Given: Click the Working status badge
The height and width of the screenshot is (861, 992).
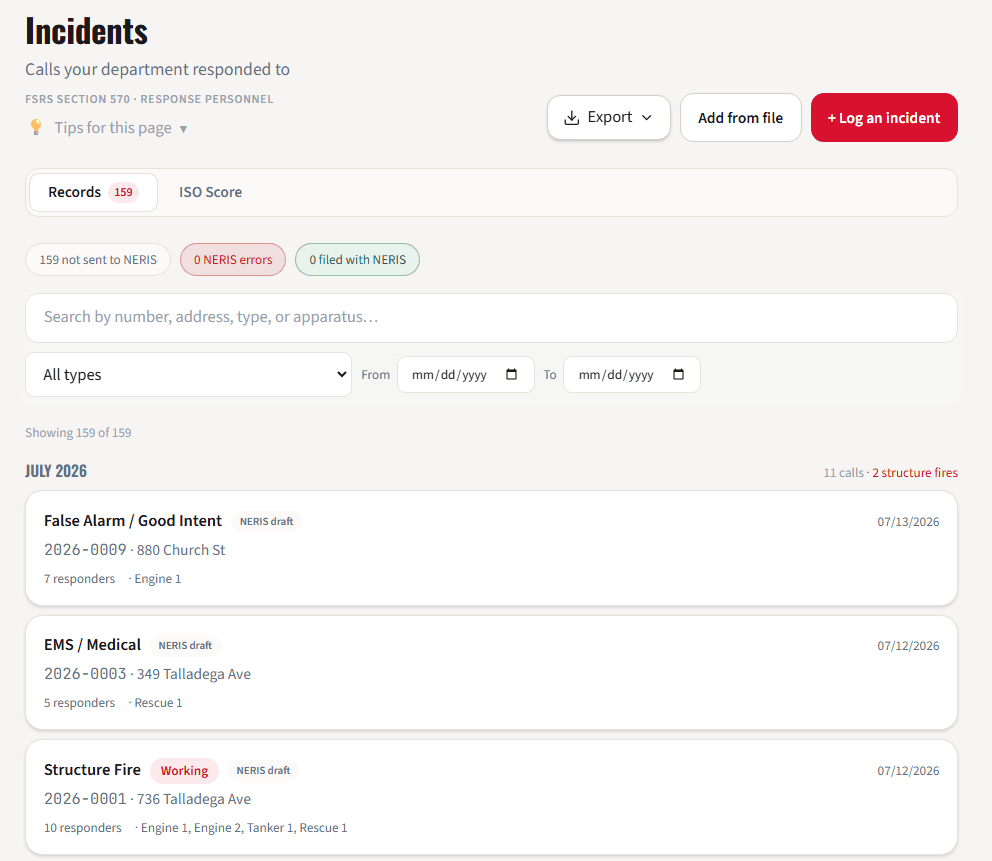Looking at the screenshot, I should point(184,771).
